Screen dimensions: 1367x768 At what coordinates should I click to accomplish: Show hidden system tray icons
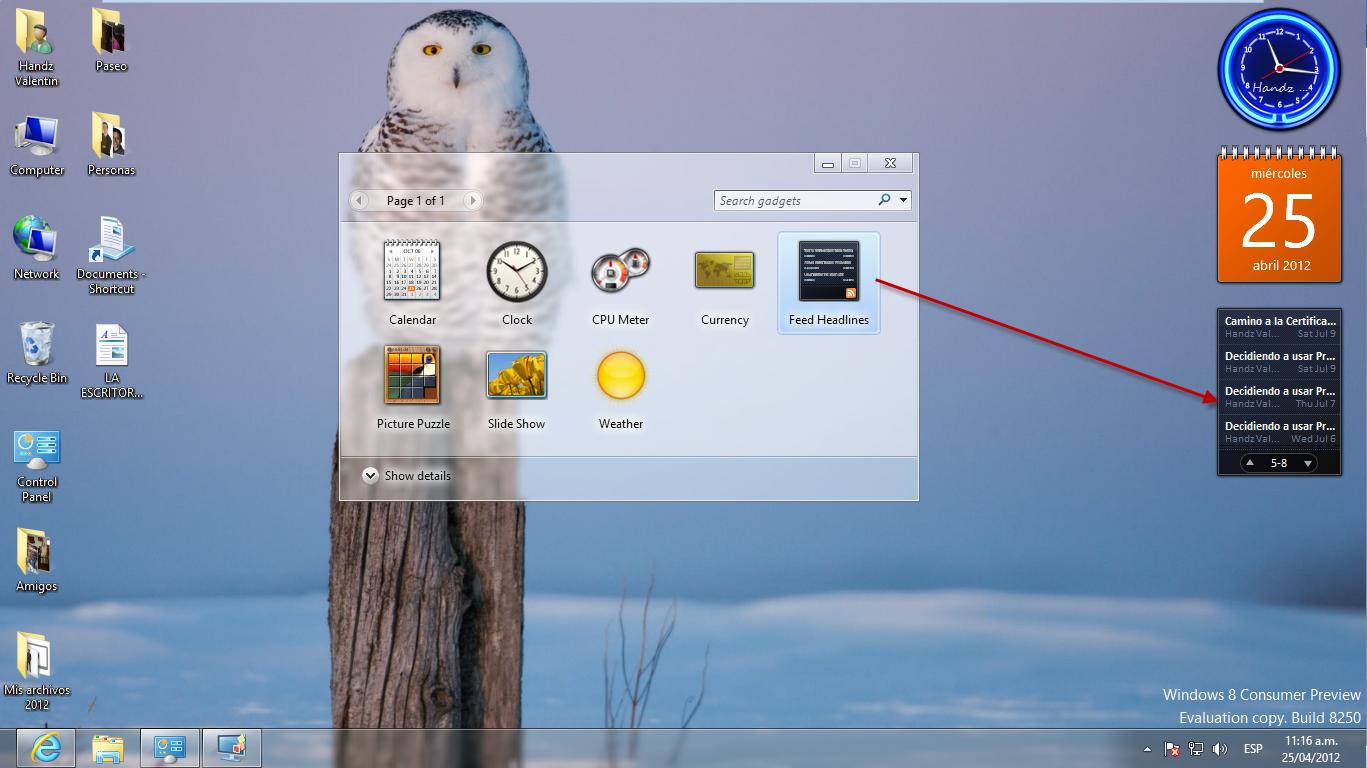[1146, 749]
